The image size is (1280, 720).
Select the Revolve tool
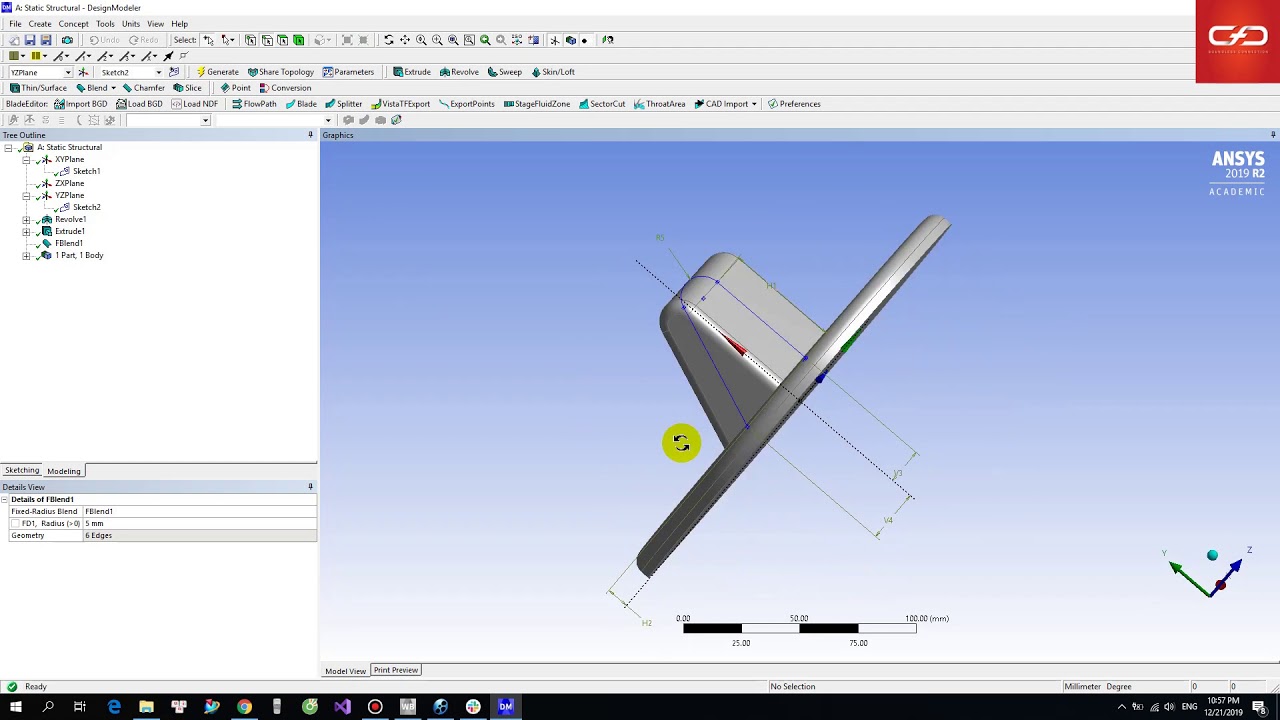(x=459, y=72)
